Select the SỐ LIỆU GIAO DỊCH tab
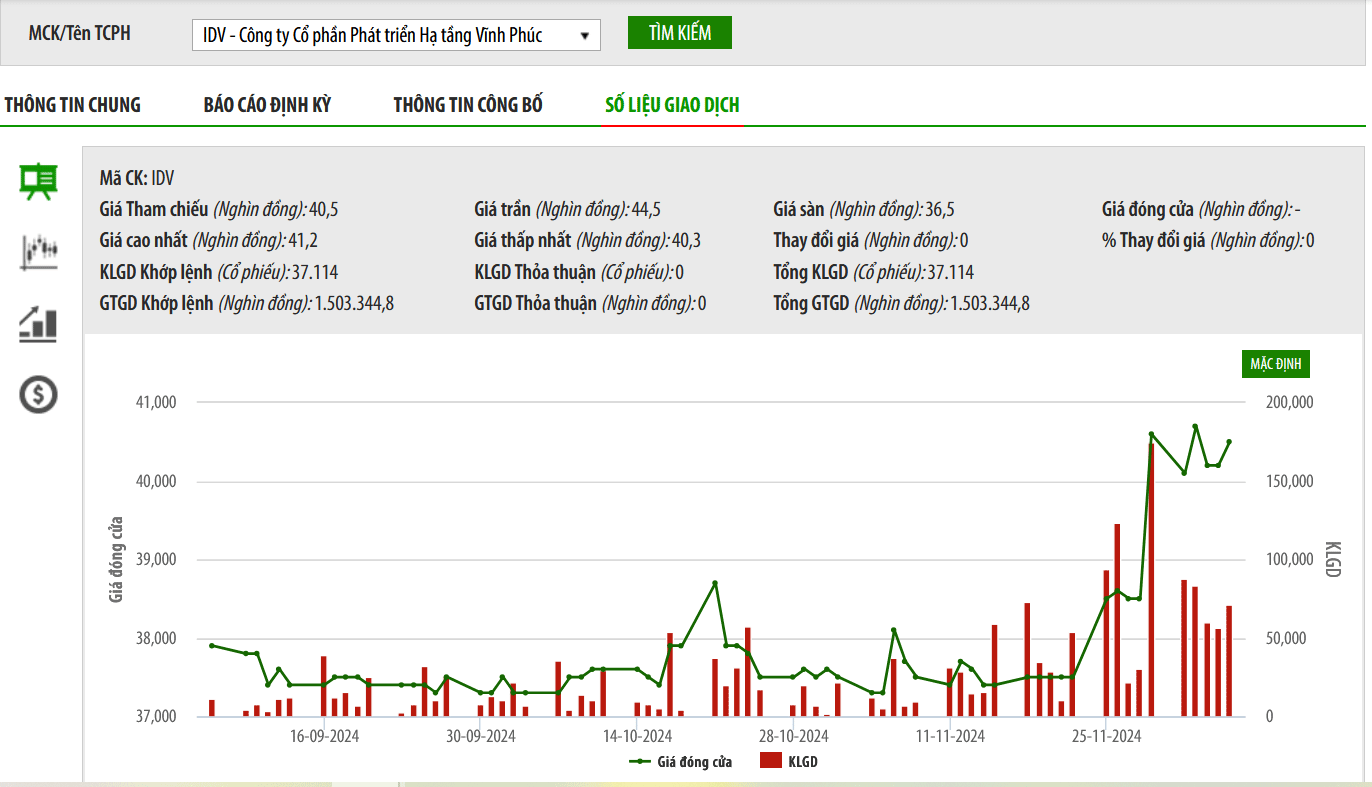The image size is (1372, 787). (x=672, y=105)
